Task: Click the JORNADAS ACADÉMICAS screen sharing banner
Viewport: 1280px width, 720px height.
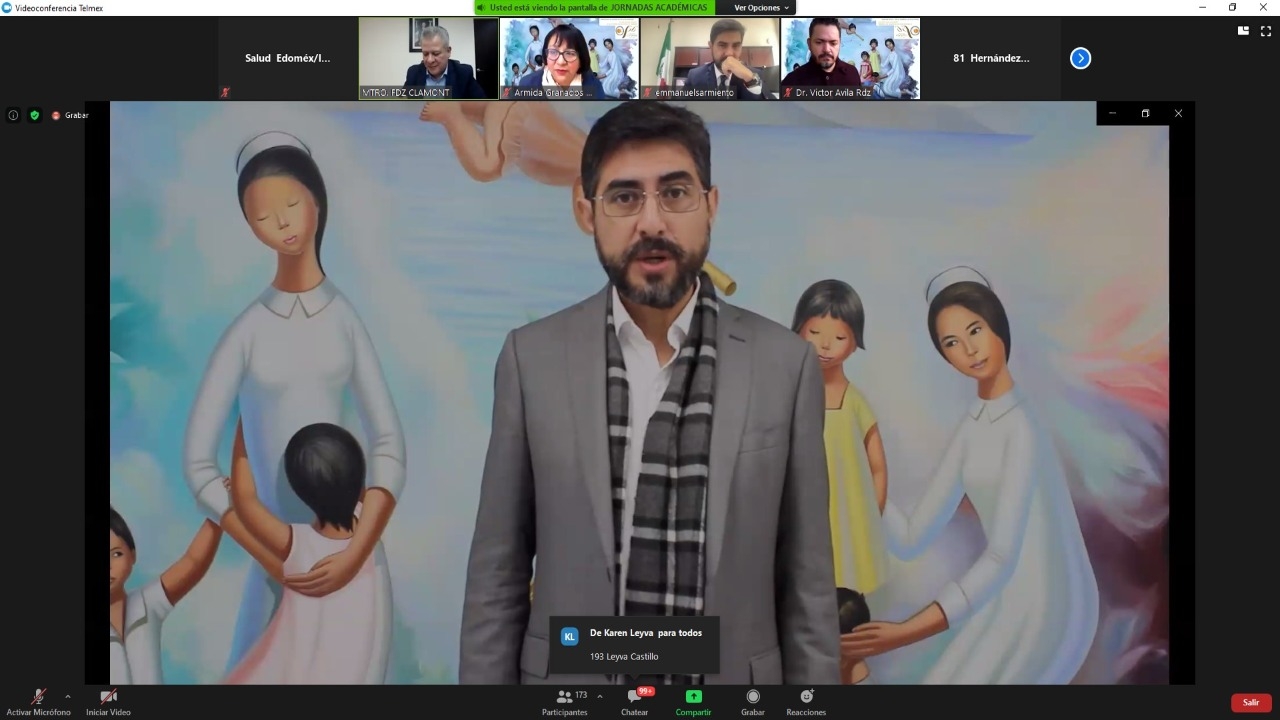Action: pyautogui.click(x=598, y=8)
